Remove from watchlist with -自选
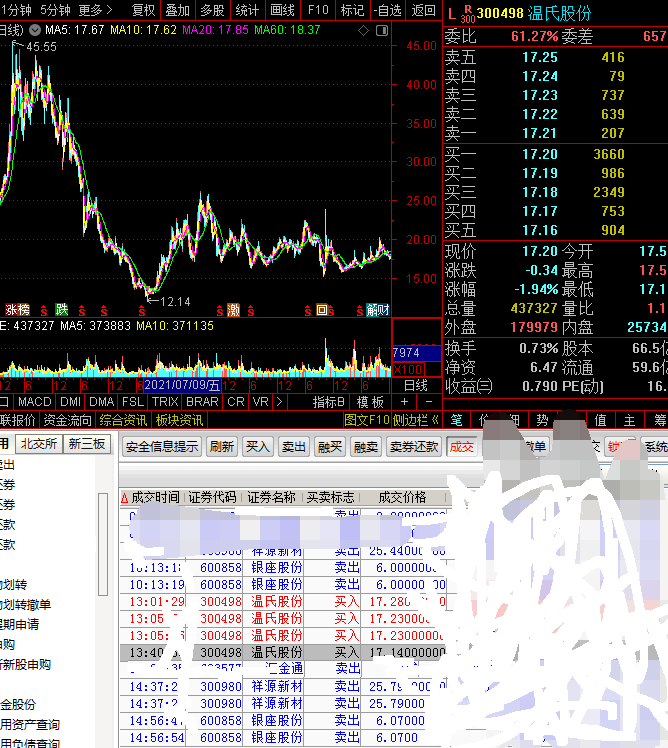Screen dimensions: 668x748 387,10
